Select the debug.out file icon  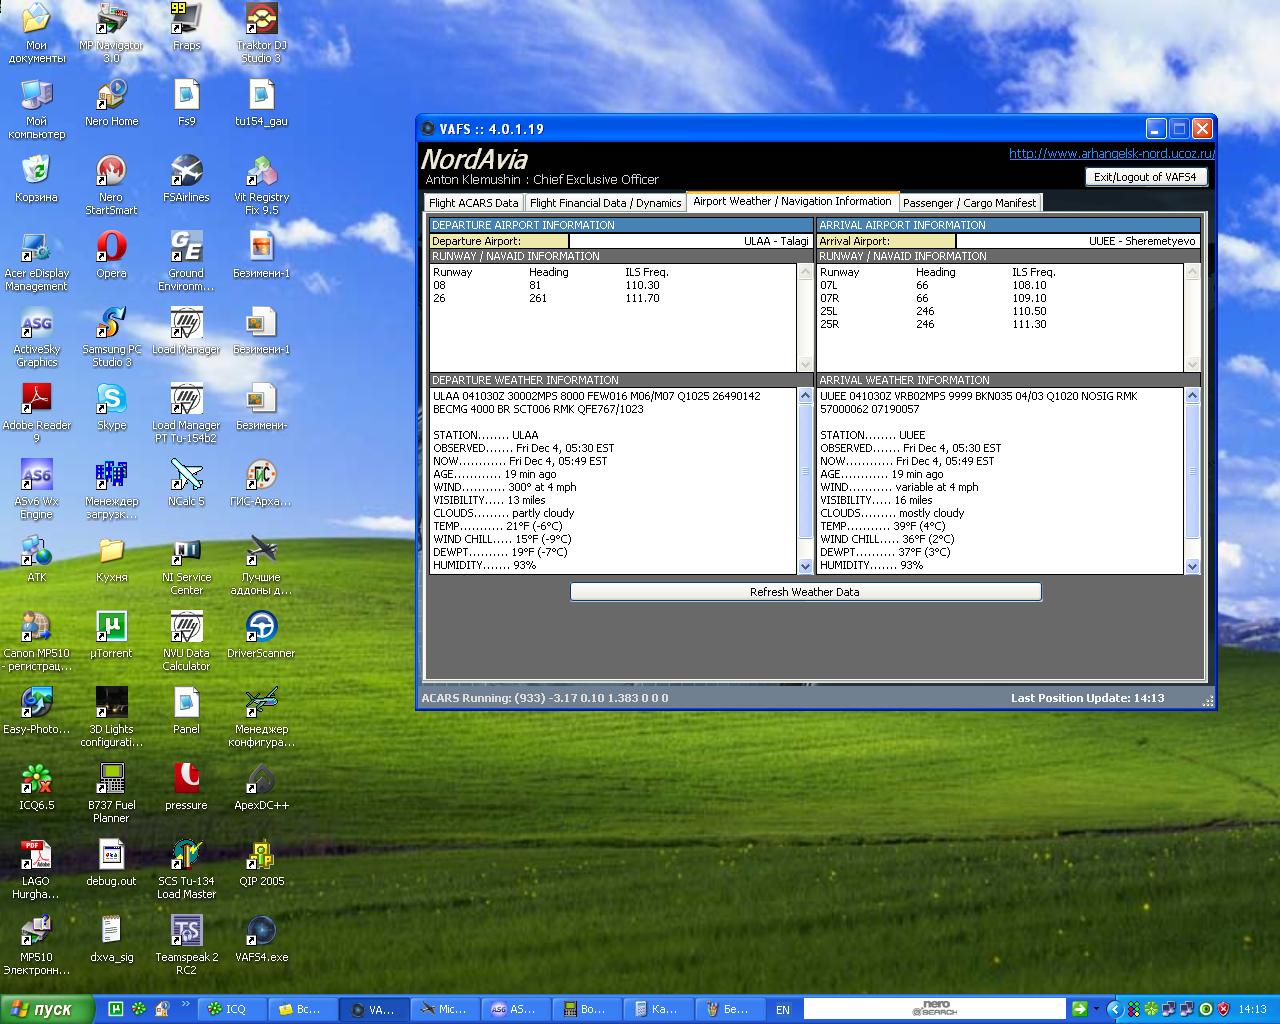click(x=111, y=863)
